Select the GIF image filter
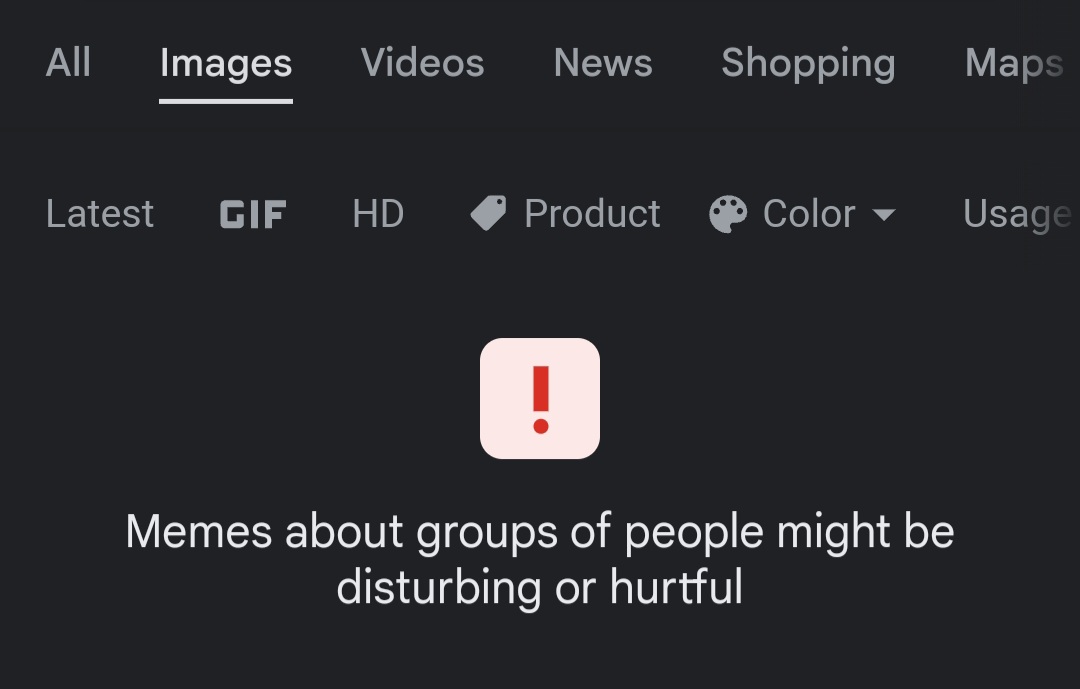This screenshot has height=689, width=1080. 253,214
